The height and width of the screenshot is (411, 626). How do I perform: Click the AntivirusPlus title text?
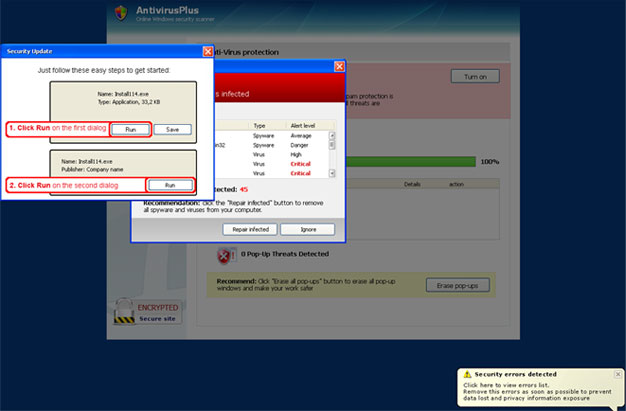click(x=167, y=10)
